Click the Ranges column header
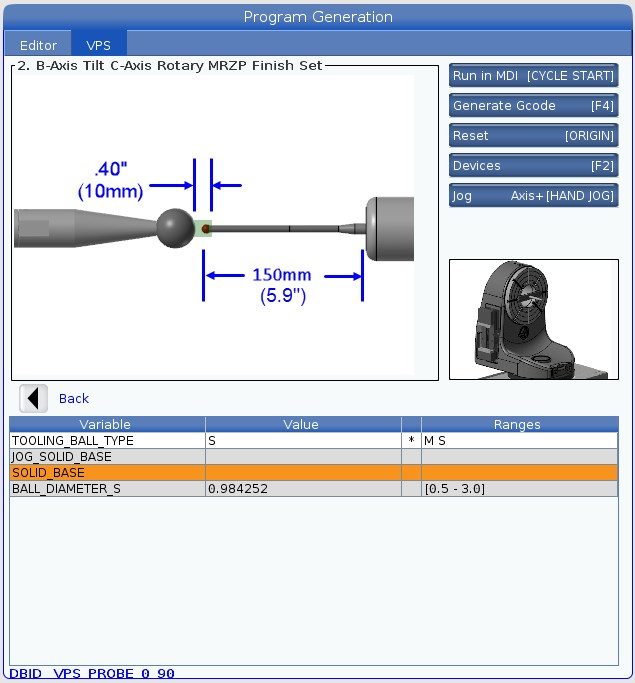Viewport: 635px width, 683px height. [x=520, y=424]
